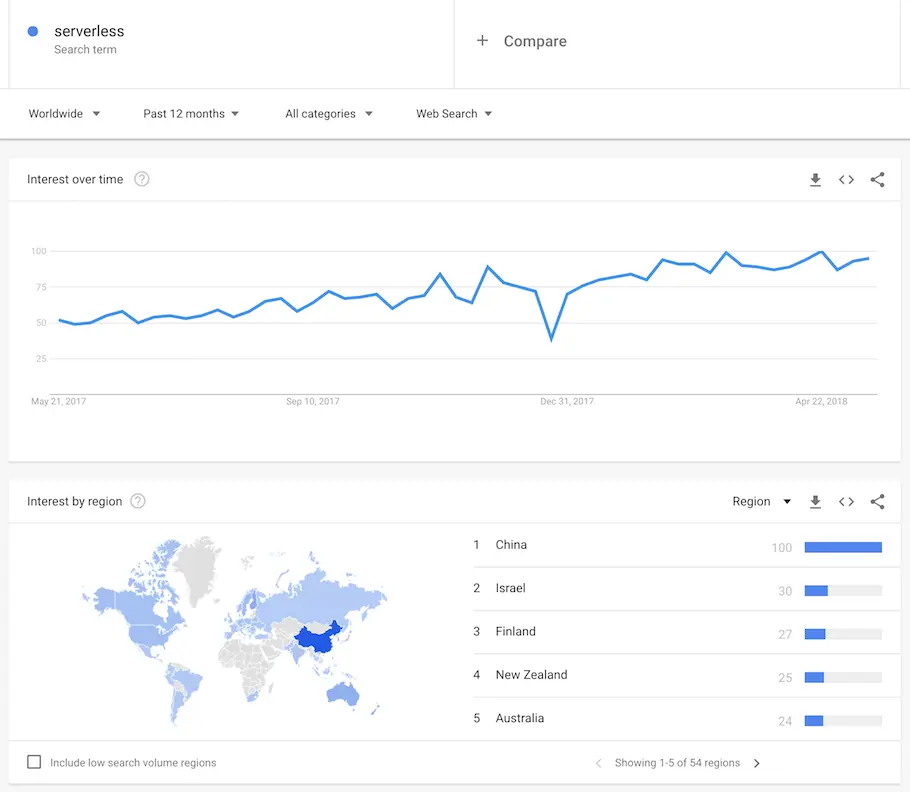Click the China interest bar showing 100
This screenshot has width=910, height=792.
pos(843,547)
